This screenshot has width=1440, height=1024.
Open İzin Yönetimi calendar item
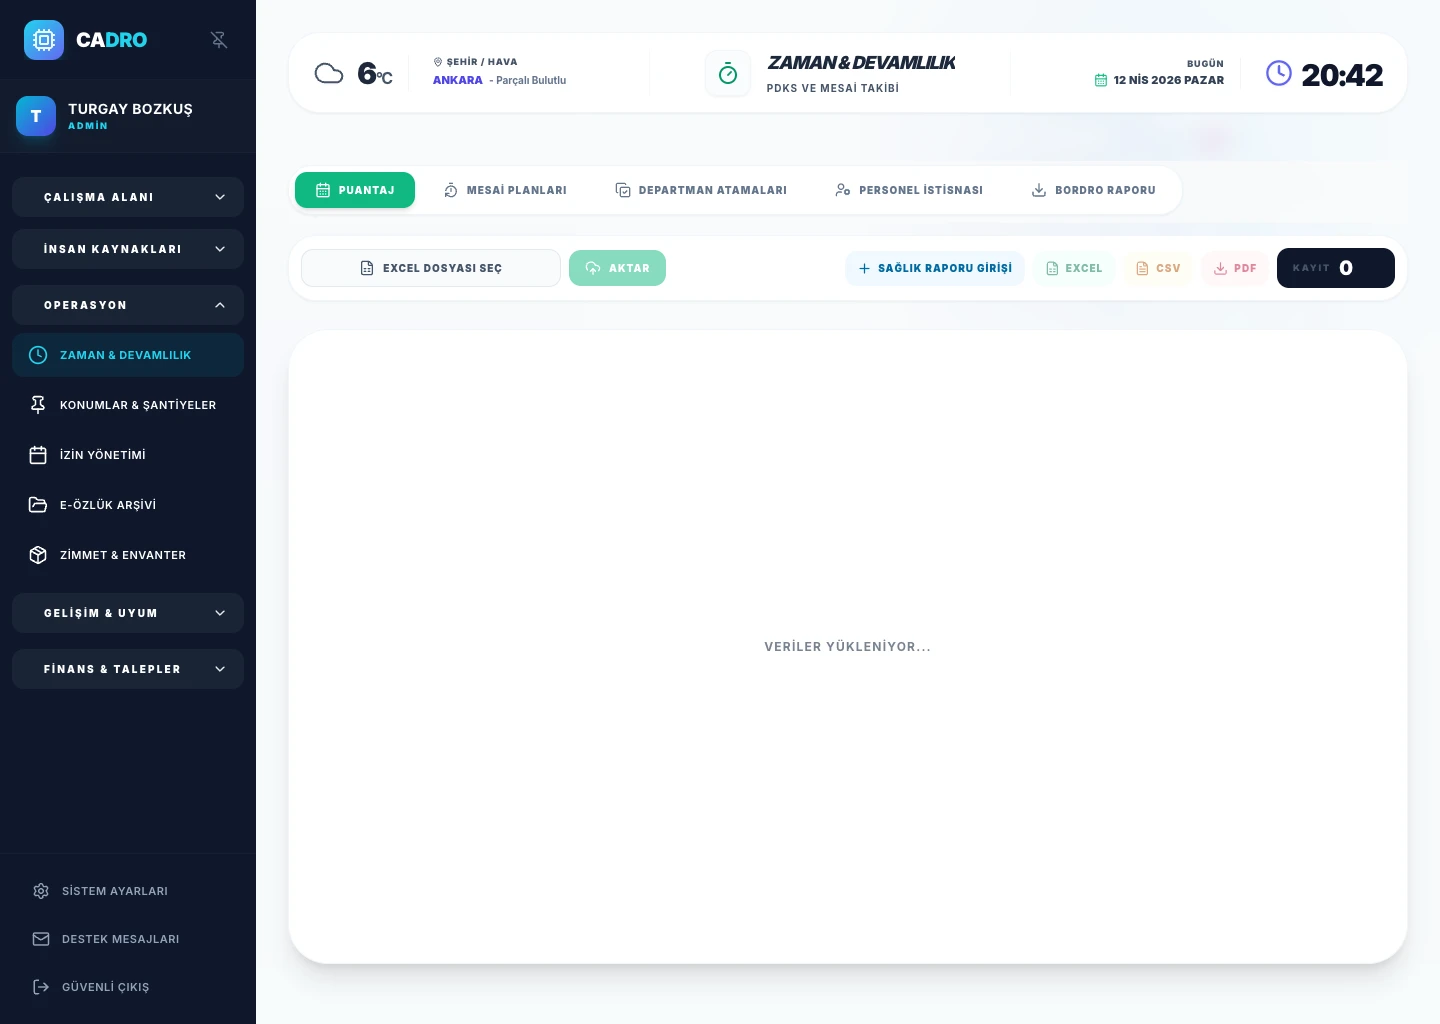[x=128, y=455]
